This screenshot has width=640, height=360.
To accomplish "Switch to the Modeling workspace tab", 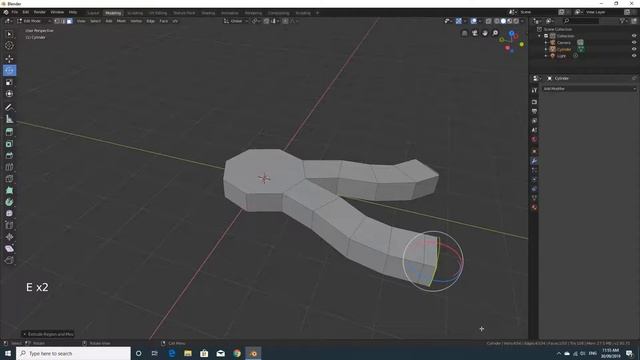I will [113, 13].
